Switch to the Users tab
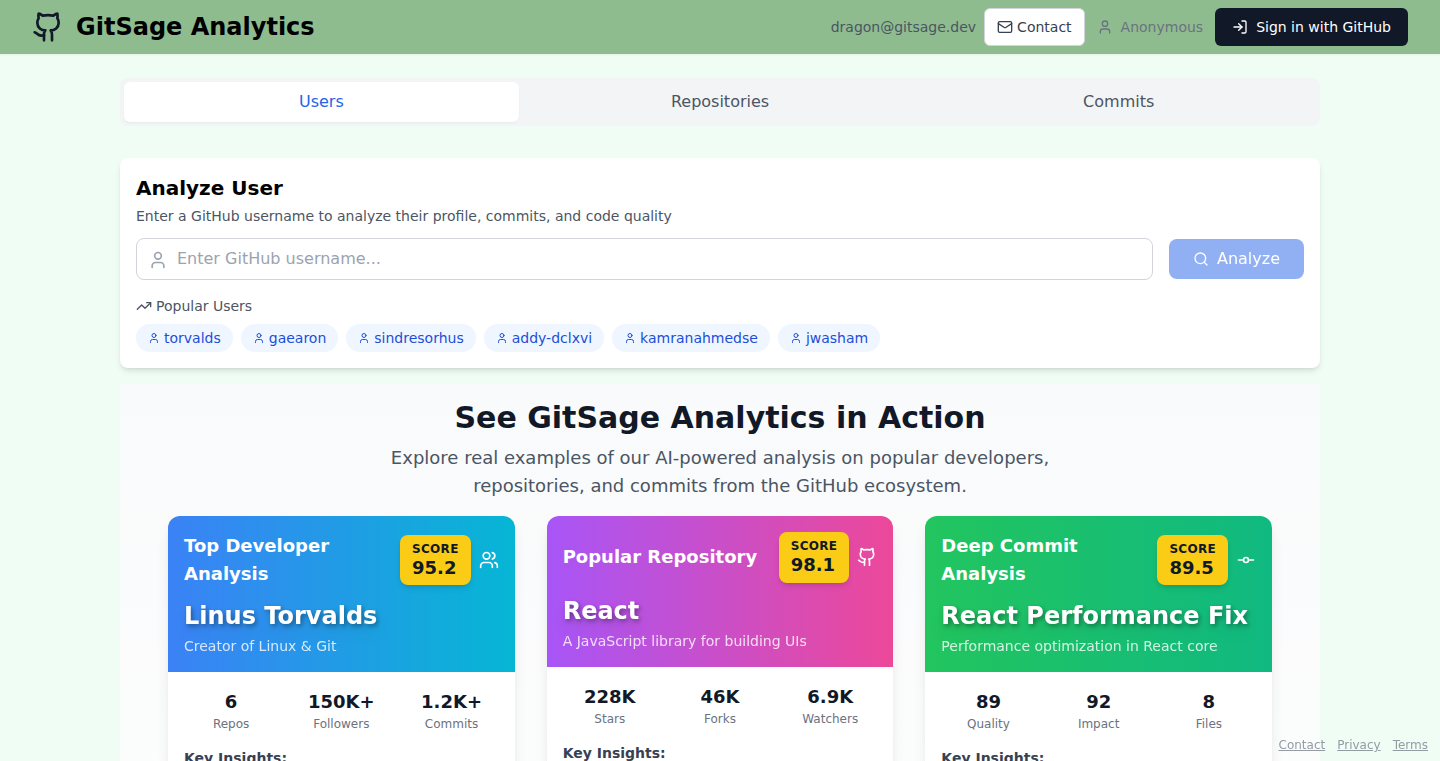The width and height of the screenshot is (1440, 761). (x=321, y=102)
